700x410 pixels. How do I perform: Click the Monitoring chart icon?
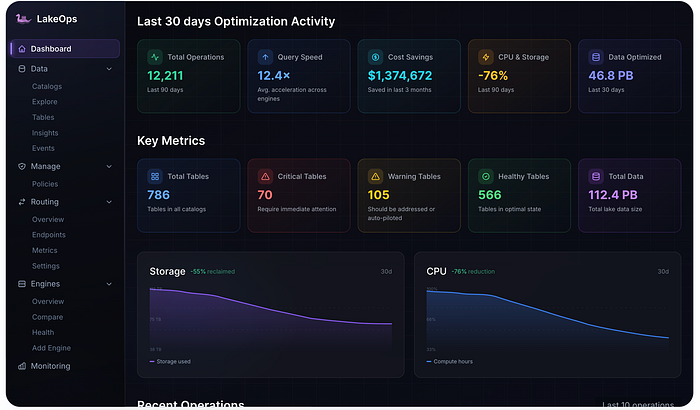[x=21, y=366]
